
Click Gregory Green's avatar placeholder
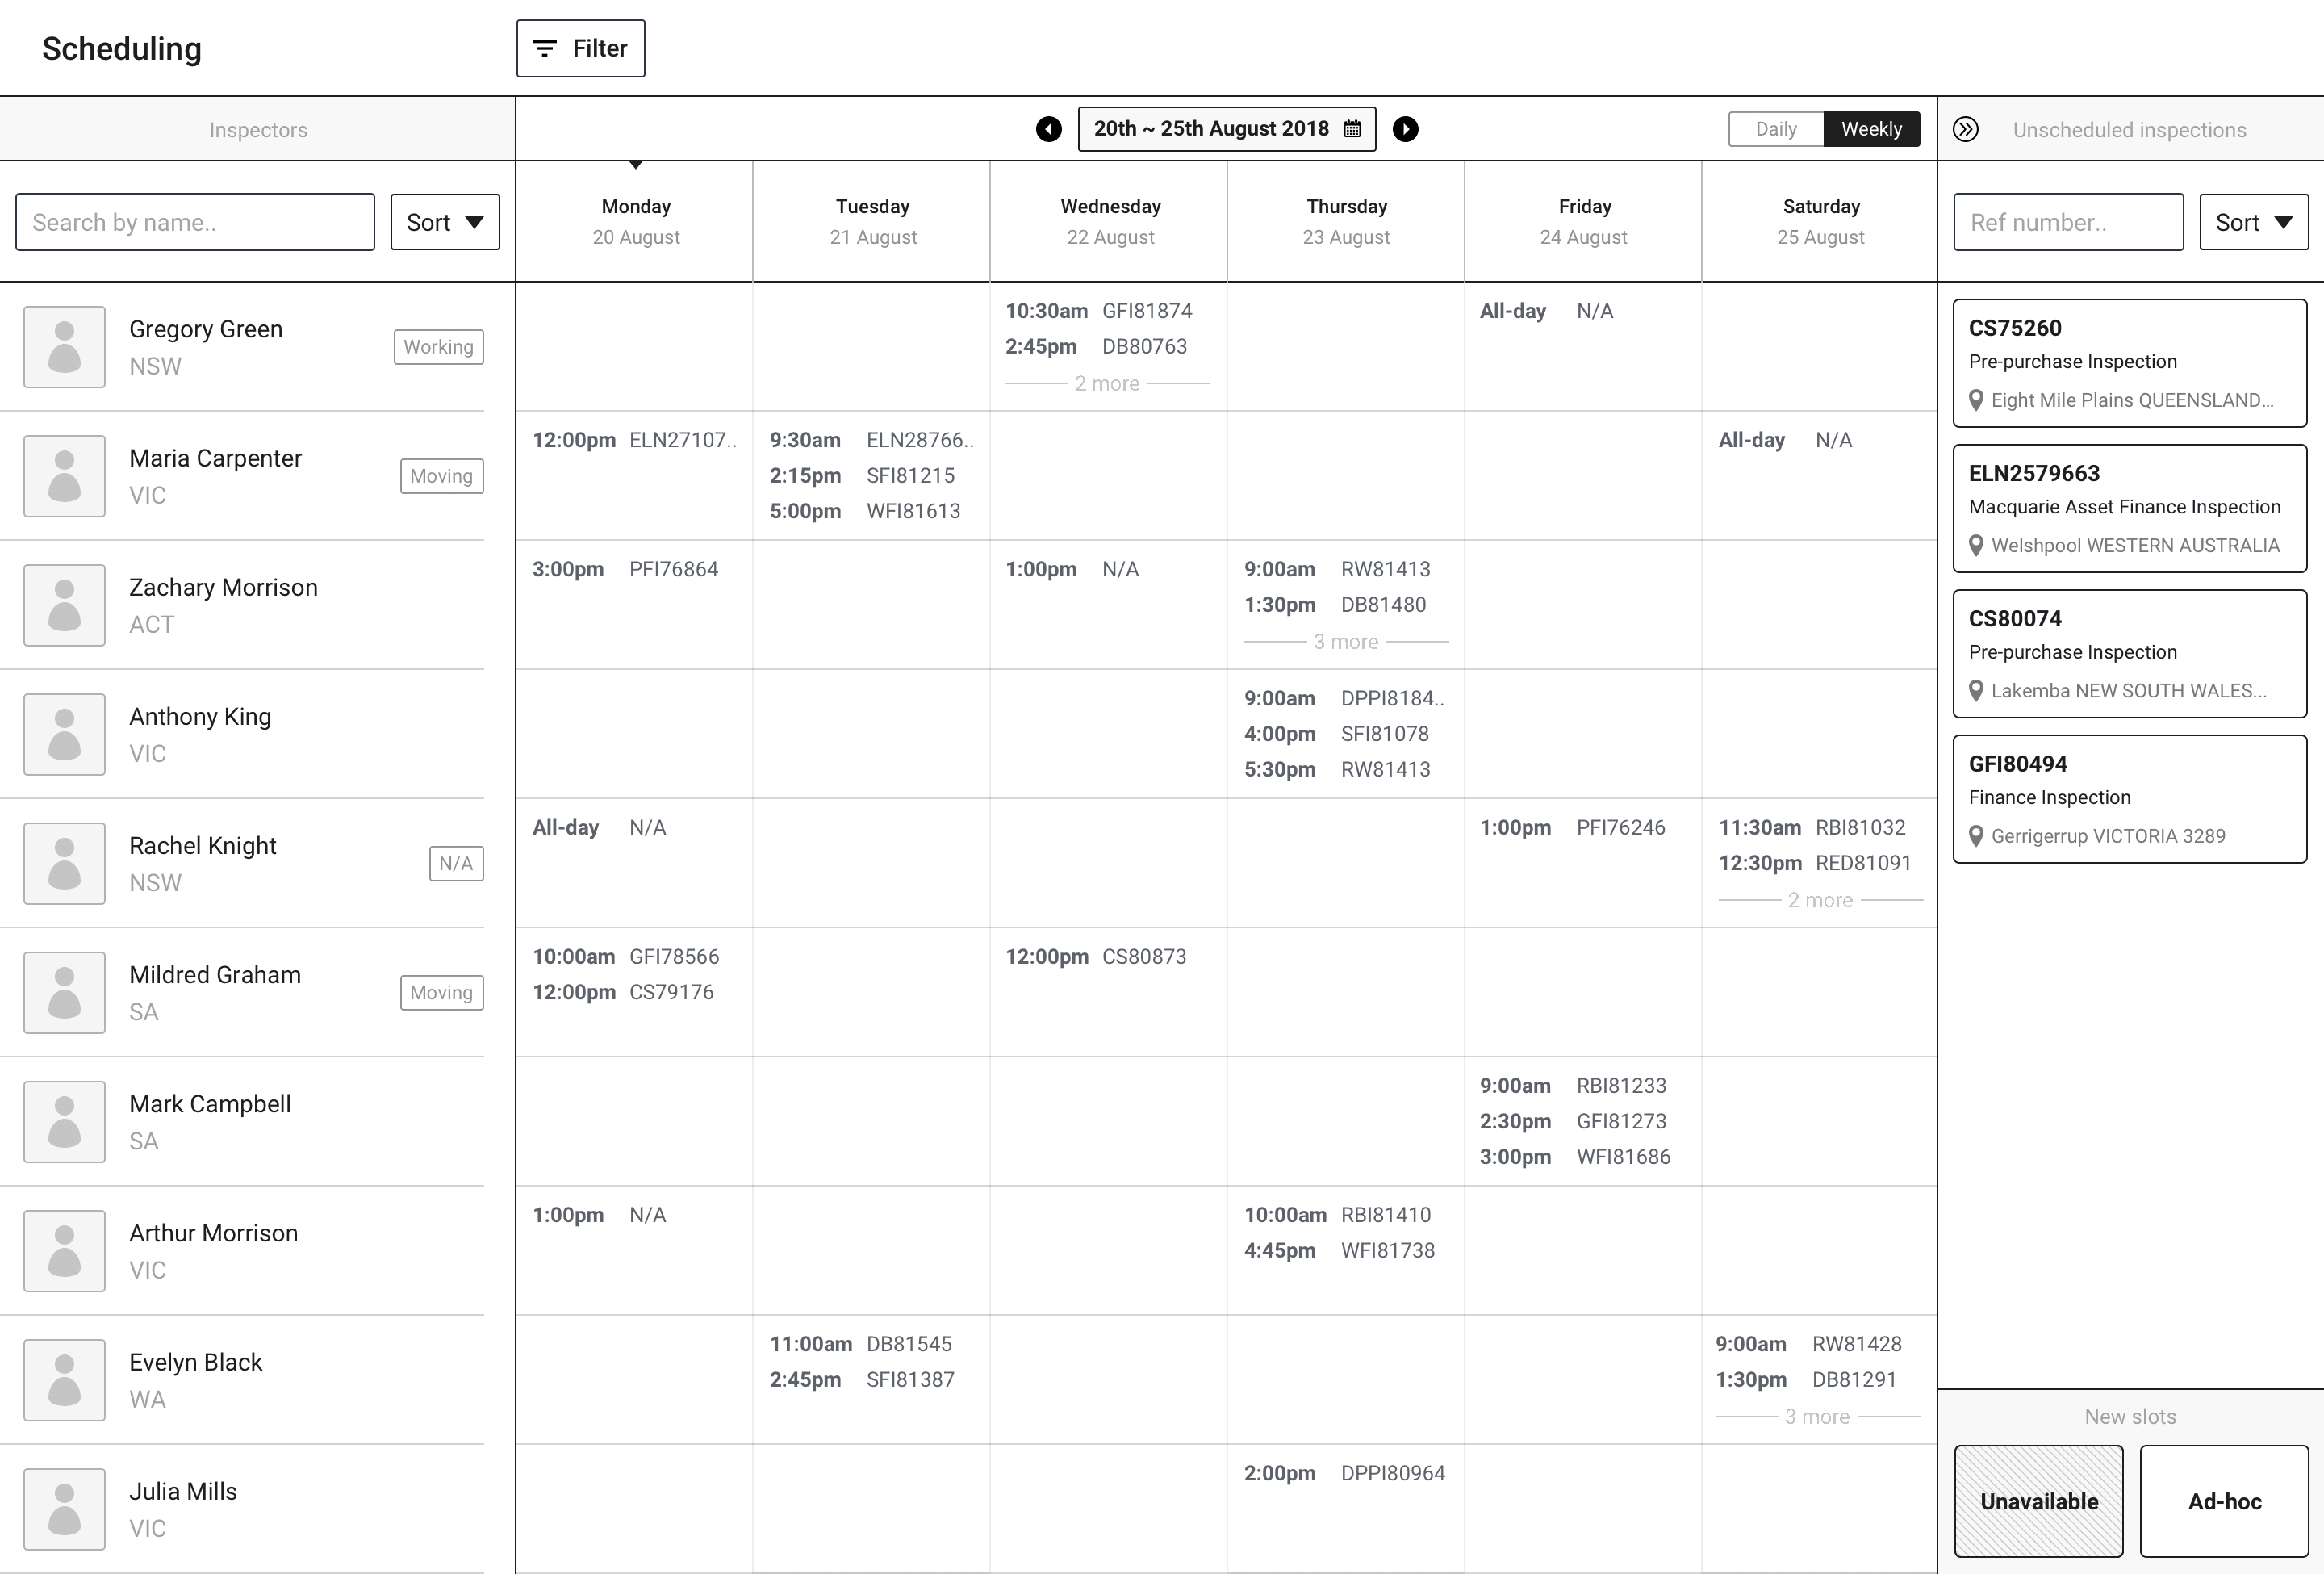pyautogui.click(x=65, y=347)
